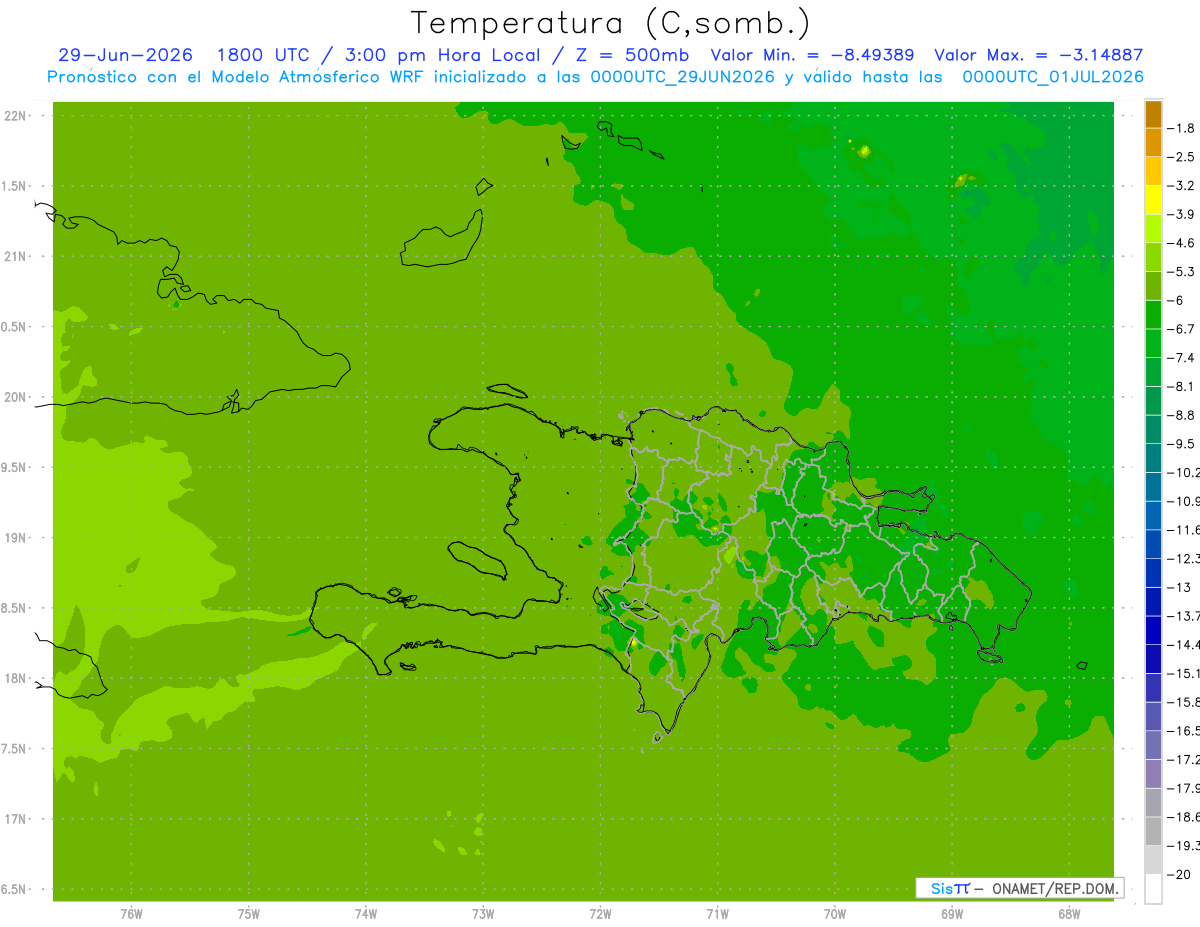Click the "ONAMET/REP.DOM." credit label
The height and width of the screenshot is (927, 1200).
(1054, 888)
